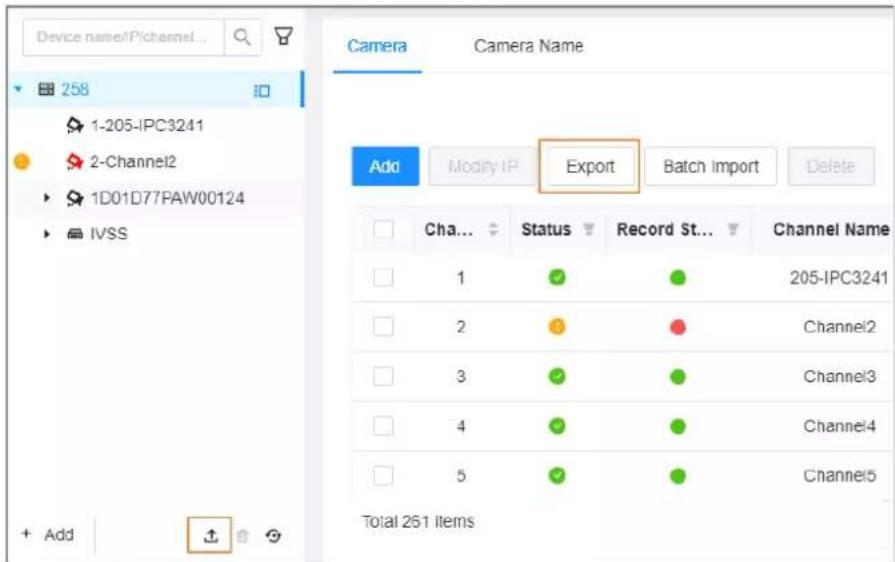The image size is (895, 562).
Task: Select 1D01D77PAW00124 in the device tree
Action: click(x=167, y=198)
